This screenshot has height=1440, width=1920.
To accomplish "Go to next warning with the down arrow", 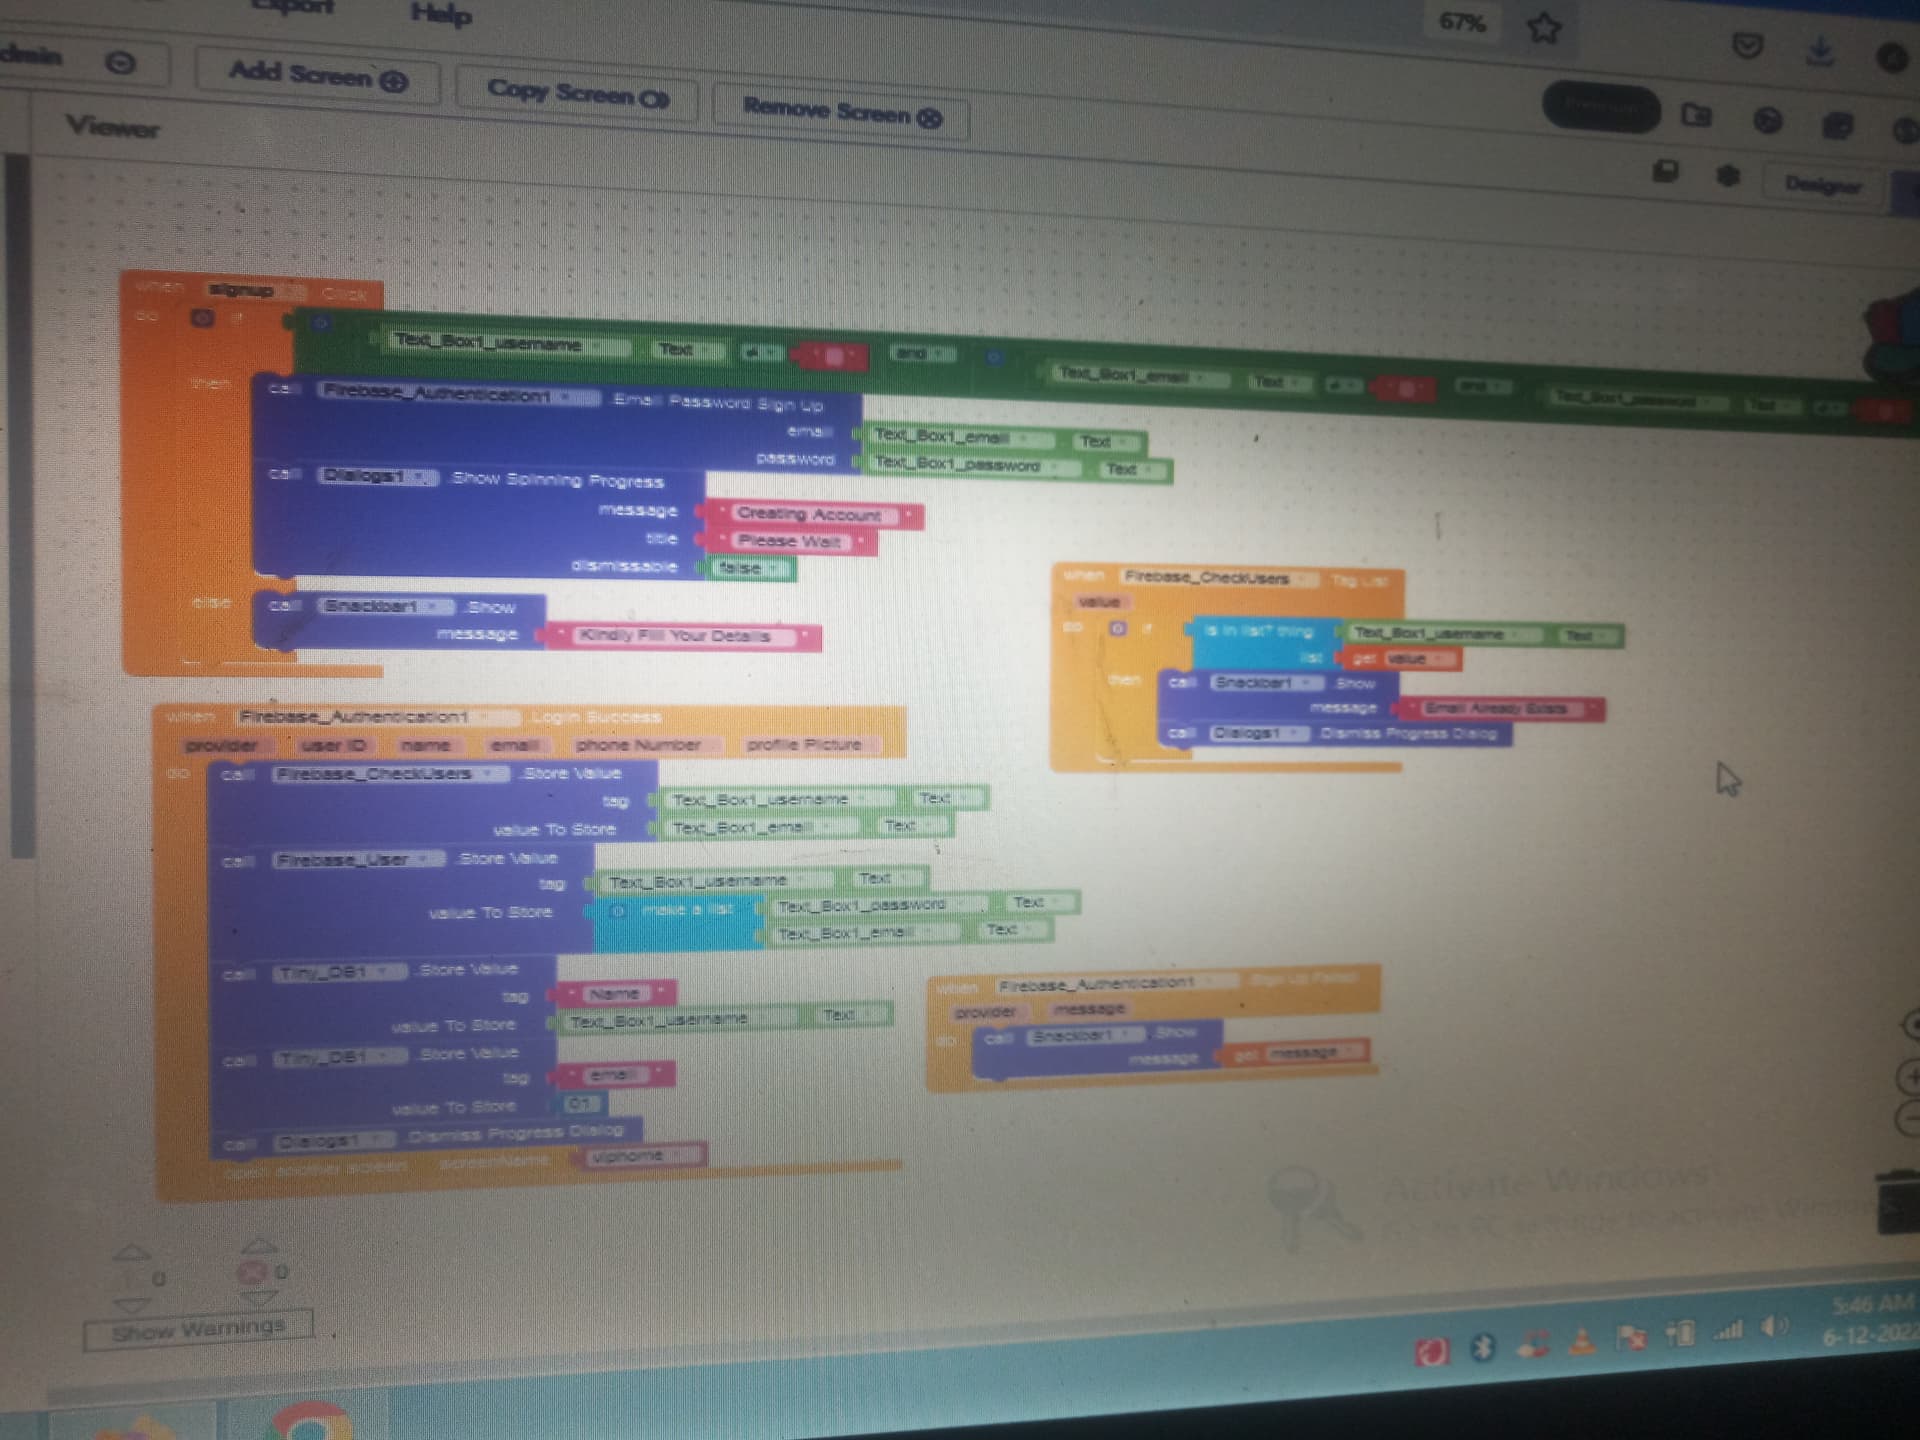I will [x=132, y=1306].
